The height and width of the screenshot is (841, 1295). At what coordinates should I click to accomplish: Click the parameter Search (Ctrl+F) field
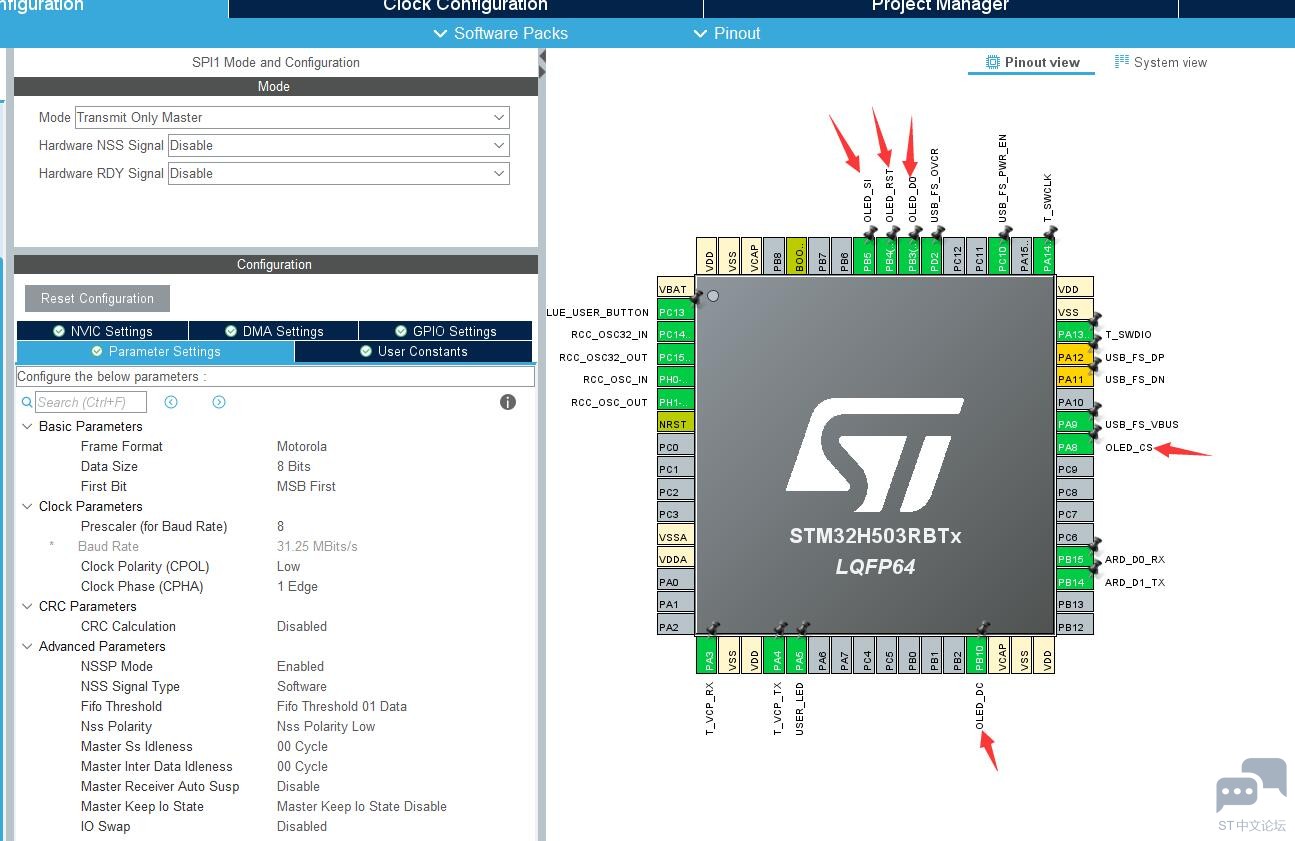(x=91, y=402)
